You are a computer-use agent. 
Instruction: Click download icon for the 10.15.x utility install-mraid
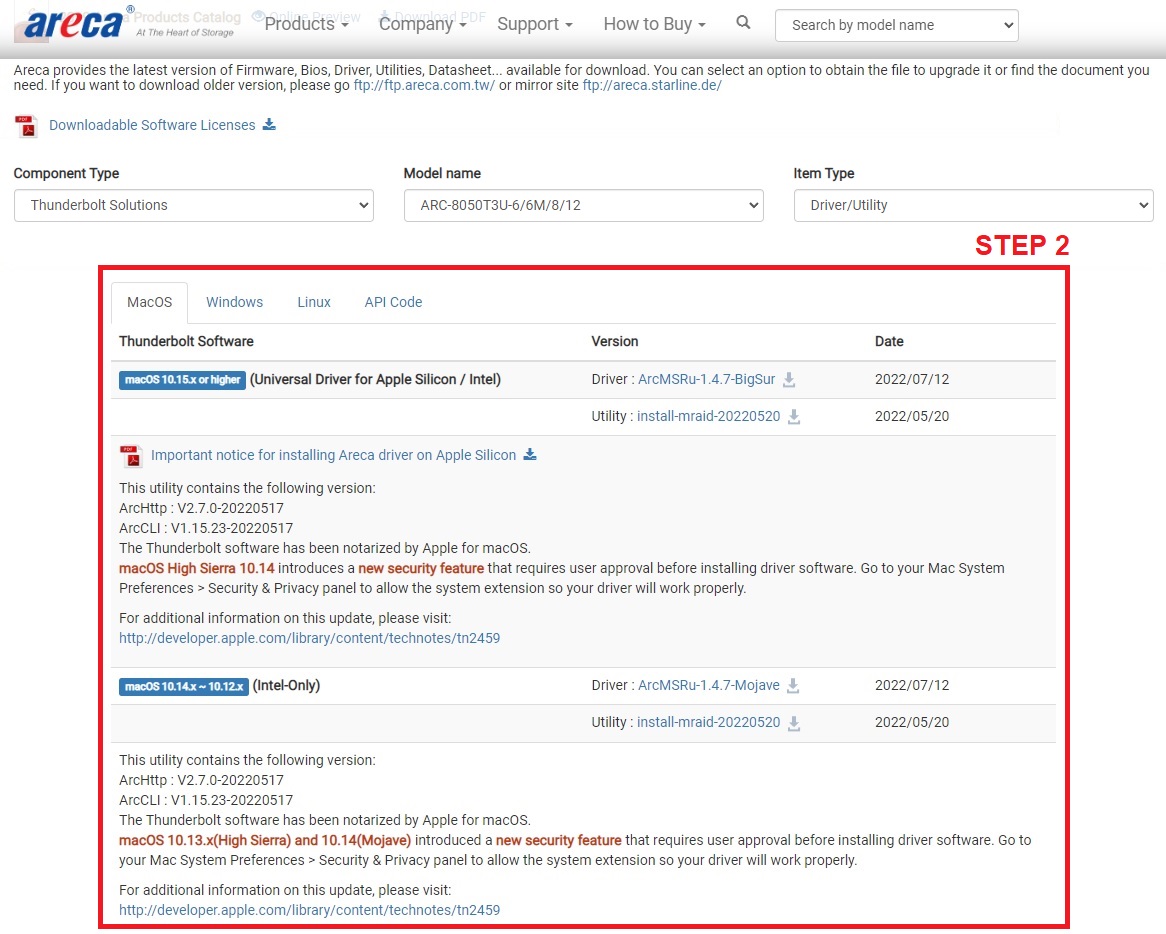pos(794,417)
